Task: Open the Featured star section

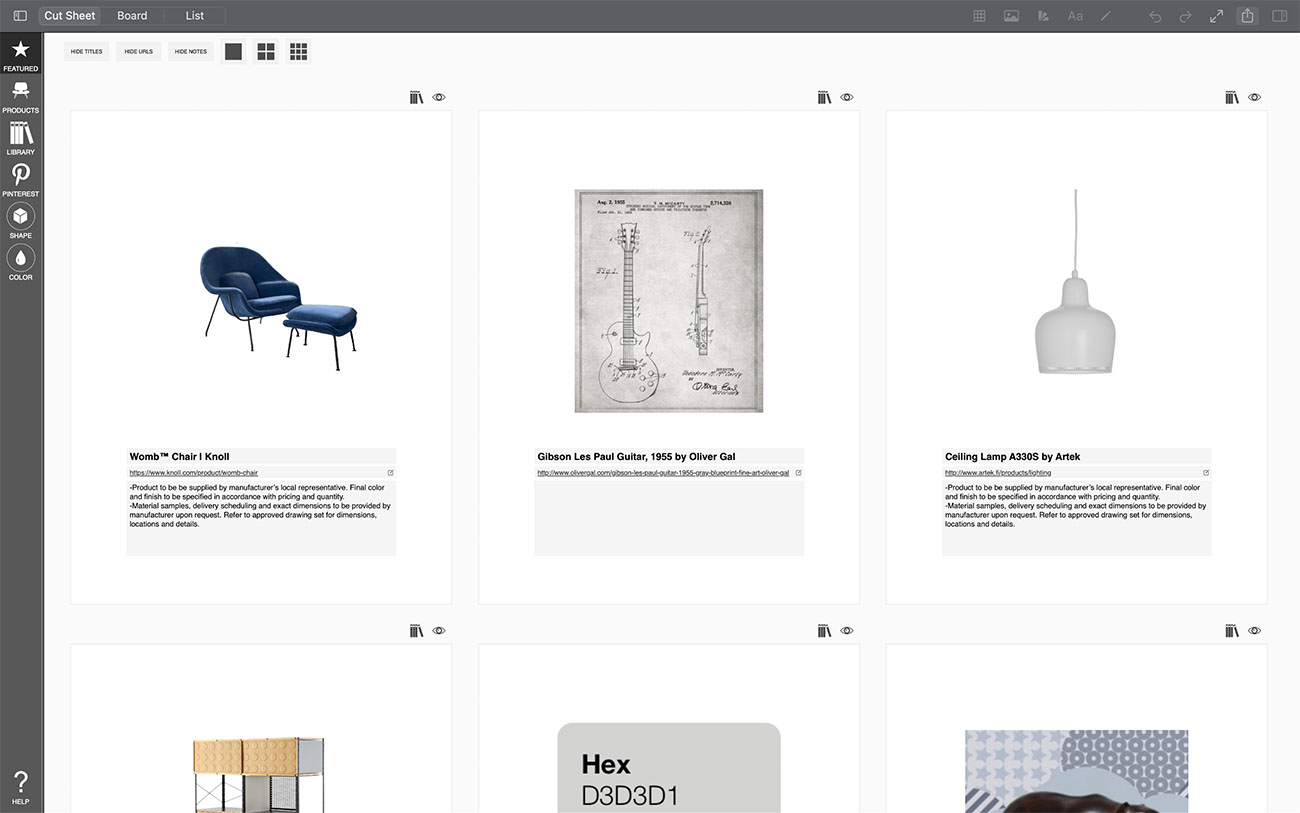Action: tap(20, 55)
